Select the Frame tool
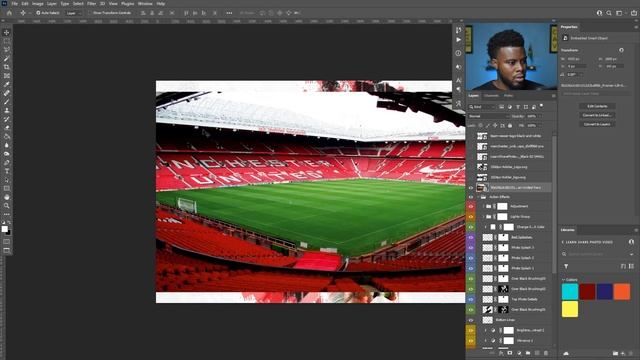This screenshot has height=360, width=640. pos(7,76)
